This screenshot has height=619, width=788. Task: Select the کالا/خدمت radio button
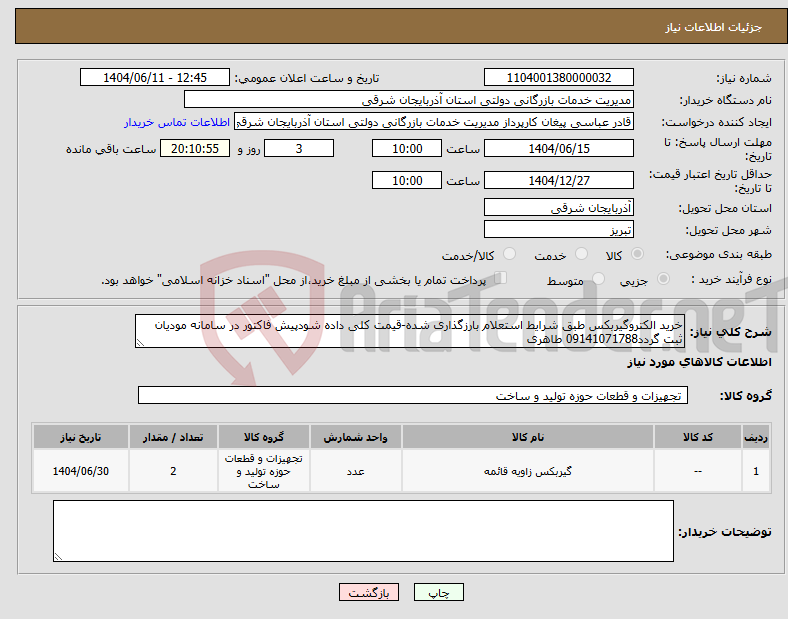coord(510,254)
